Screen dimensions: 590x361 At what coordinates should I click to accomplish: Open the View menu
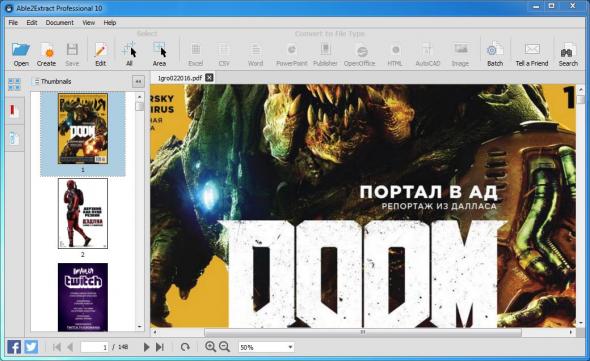click(x=89, y=23)
